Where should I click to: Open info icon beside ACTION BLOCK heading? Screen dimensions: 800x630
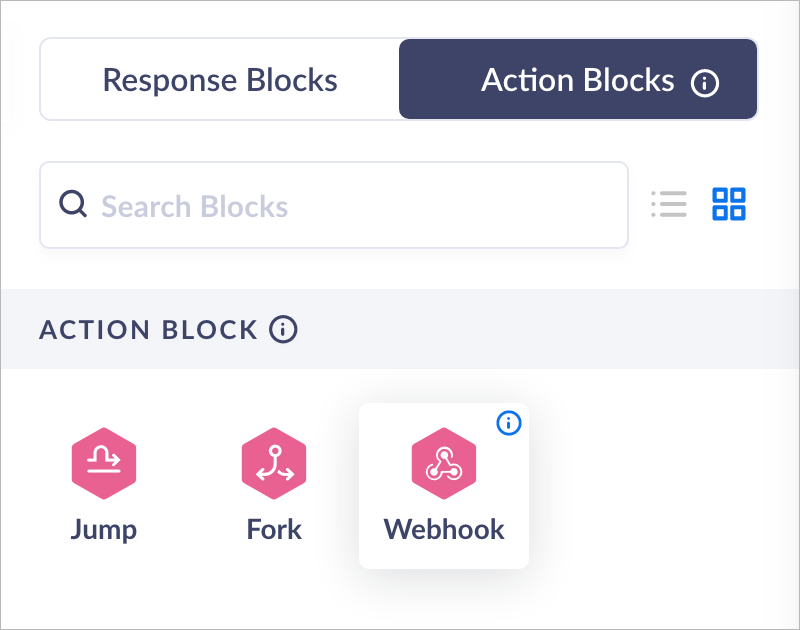[284, 329]
